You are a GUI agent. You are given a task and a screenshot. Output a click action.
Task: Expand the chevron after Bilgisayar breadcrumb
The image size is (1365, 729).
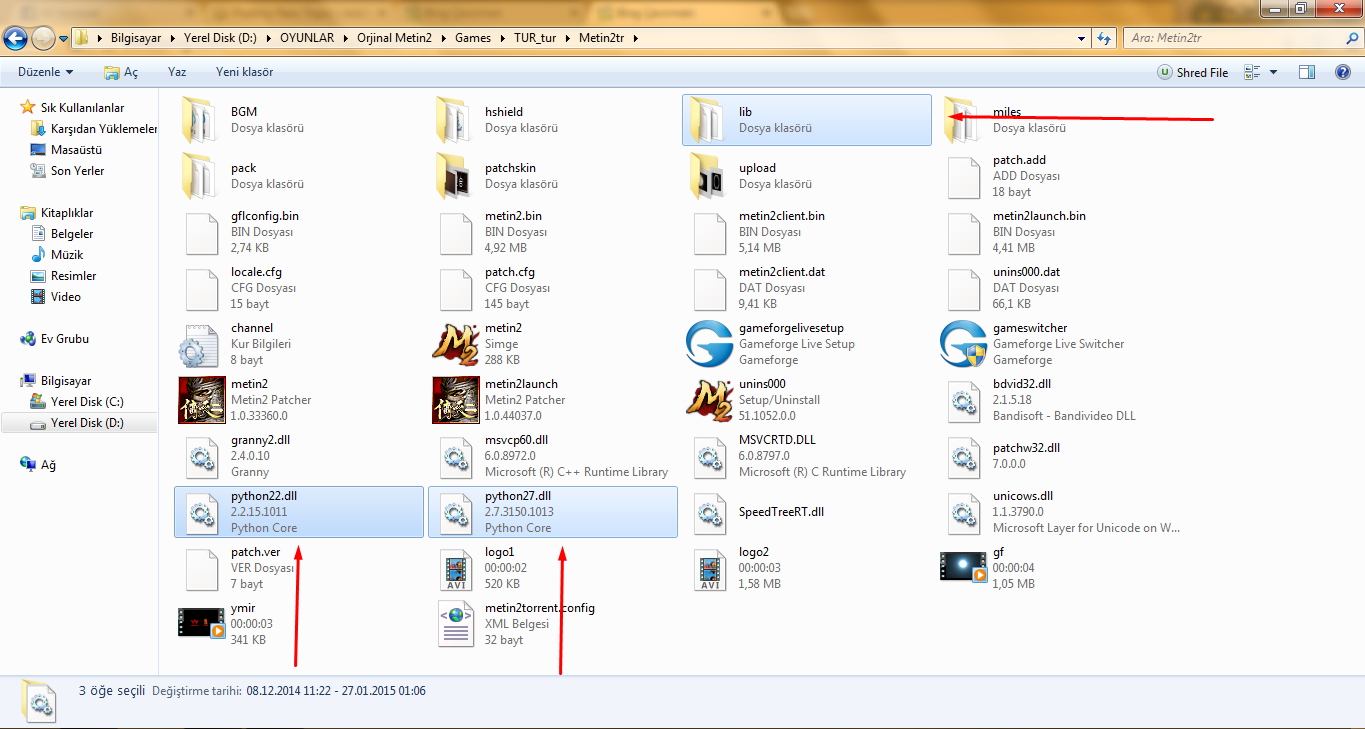[x=174, y=38]
